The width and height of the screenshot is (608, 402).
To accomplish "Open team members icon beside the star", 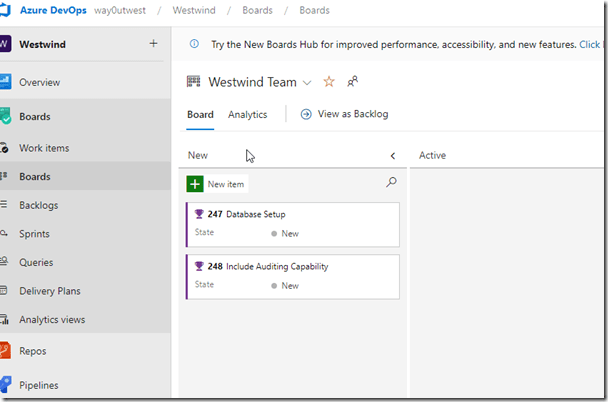I will coord(352,82).
